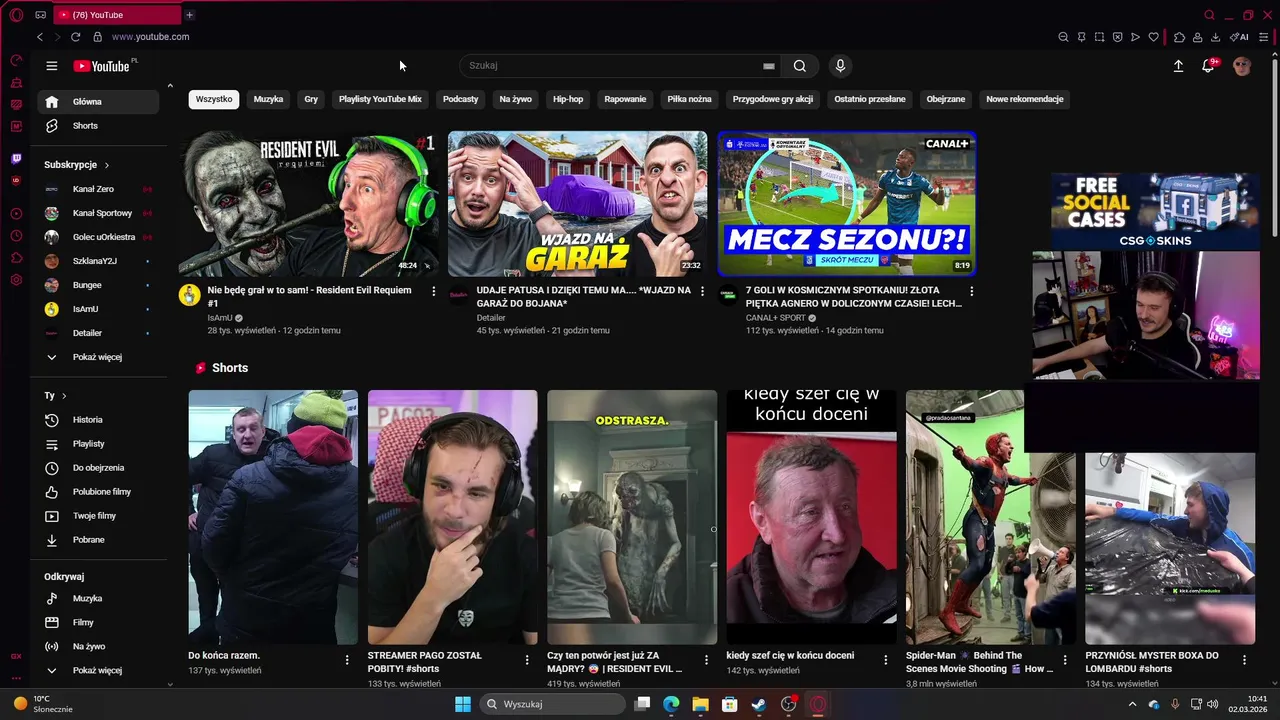Viewport: 1280px width, 720px height.
Task: Open Steam from the taskbar
Action: pyautogui.click(x=759, y=704)
